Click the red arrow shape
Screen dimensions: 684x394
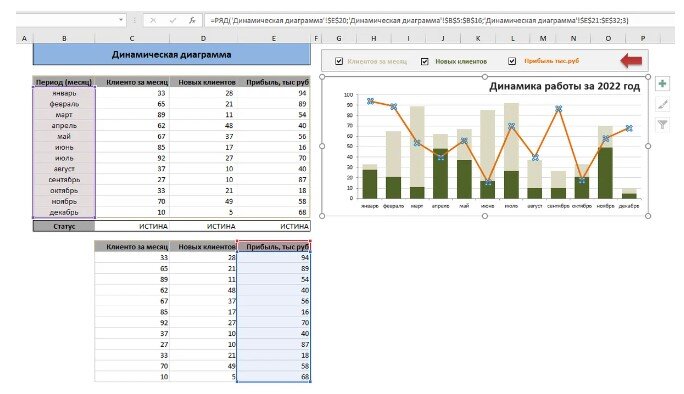631,61
